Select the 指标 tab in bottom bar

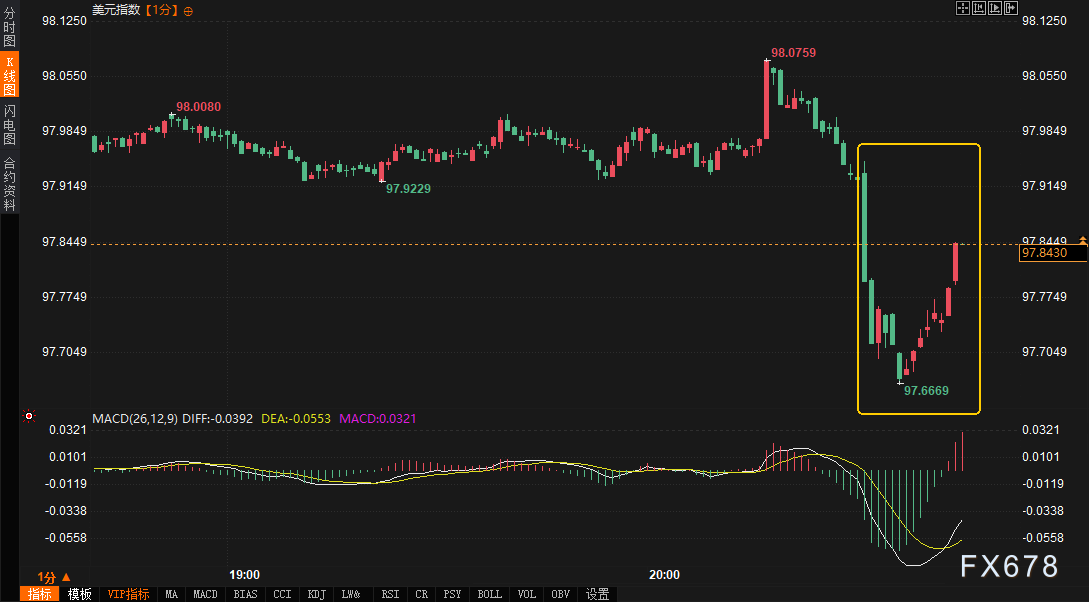click(x=40, y=594)
